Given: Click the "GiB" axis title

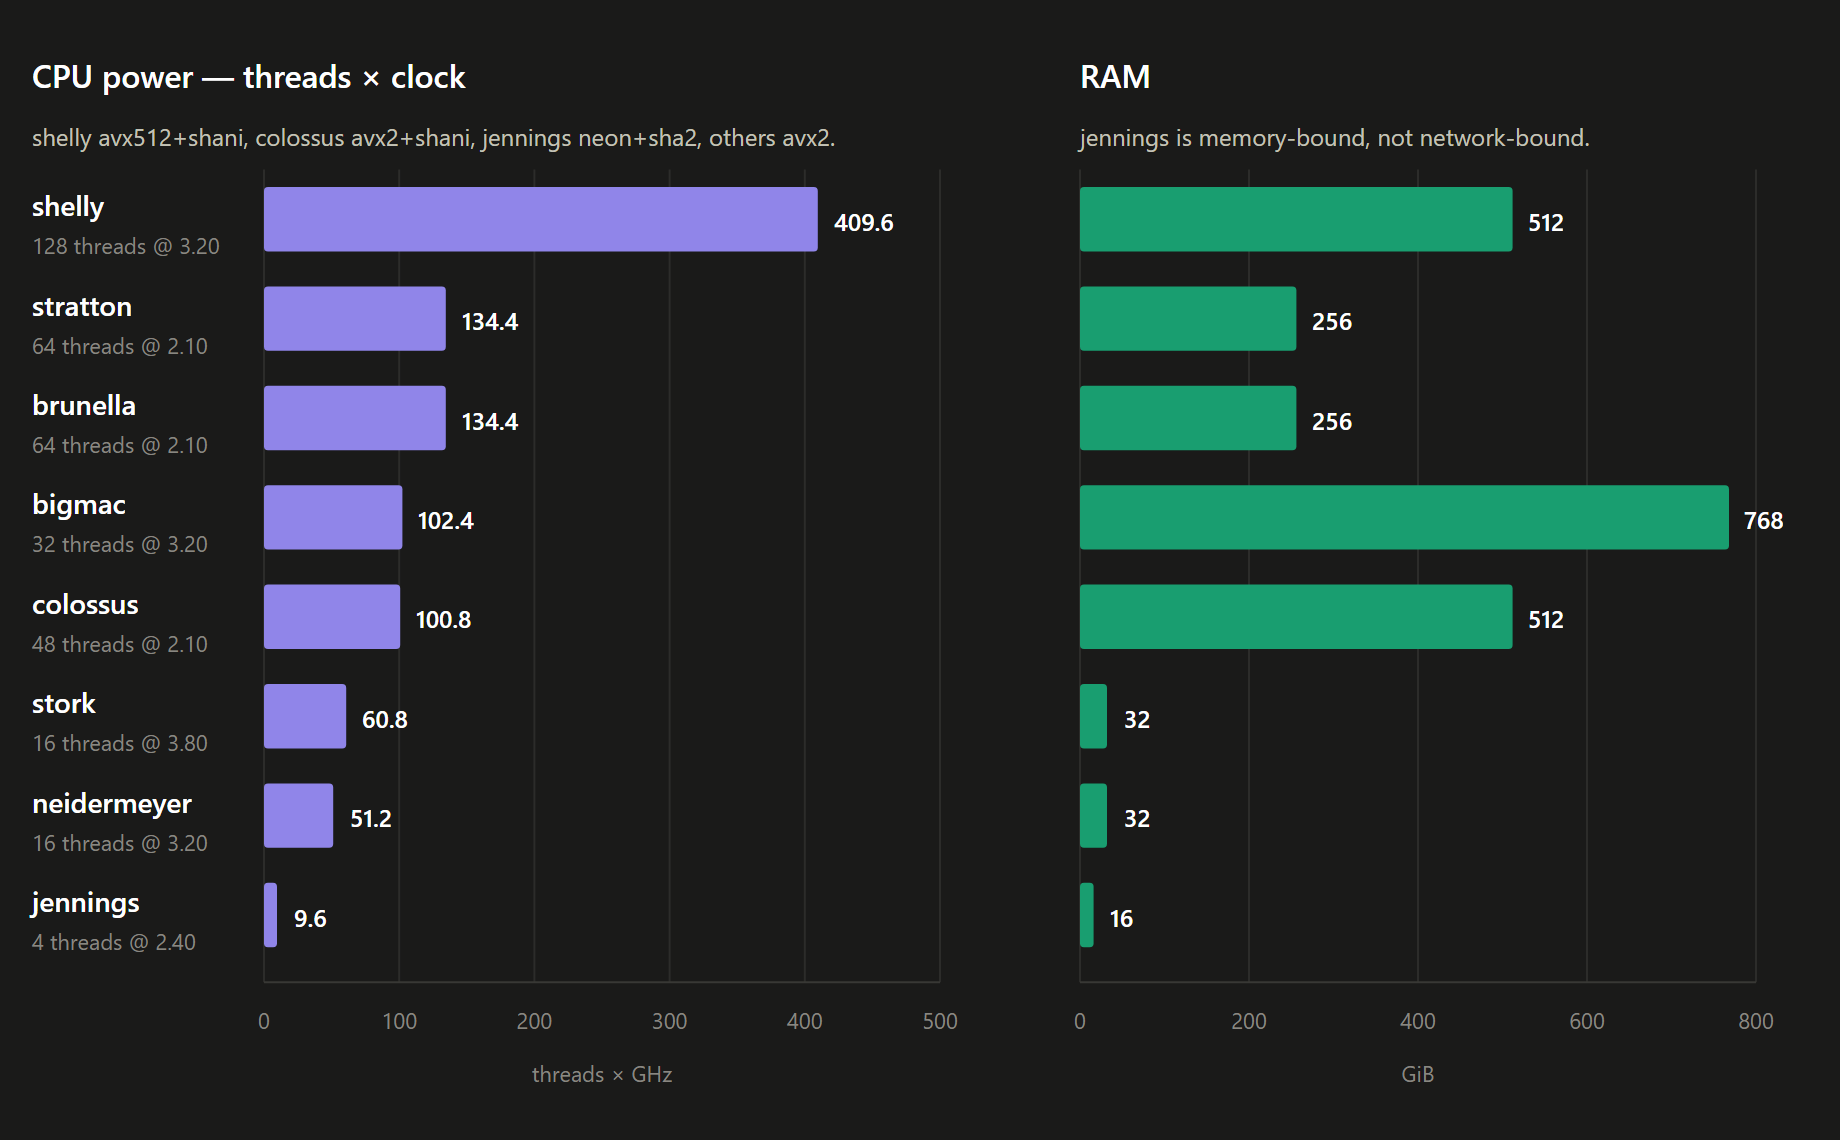Looking at the screenshot, I should 1418,1075.
